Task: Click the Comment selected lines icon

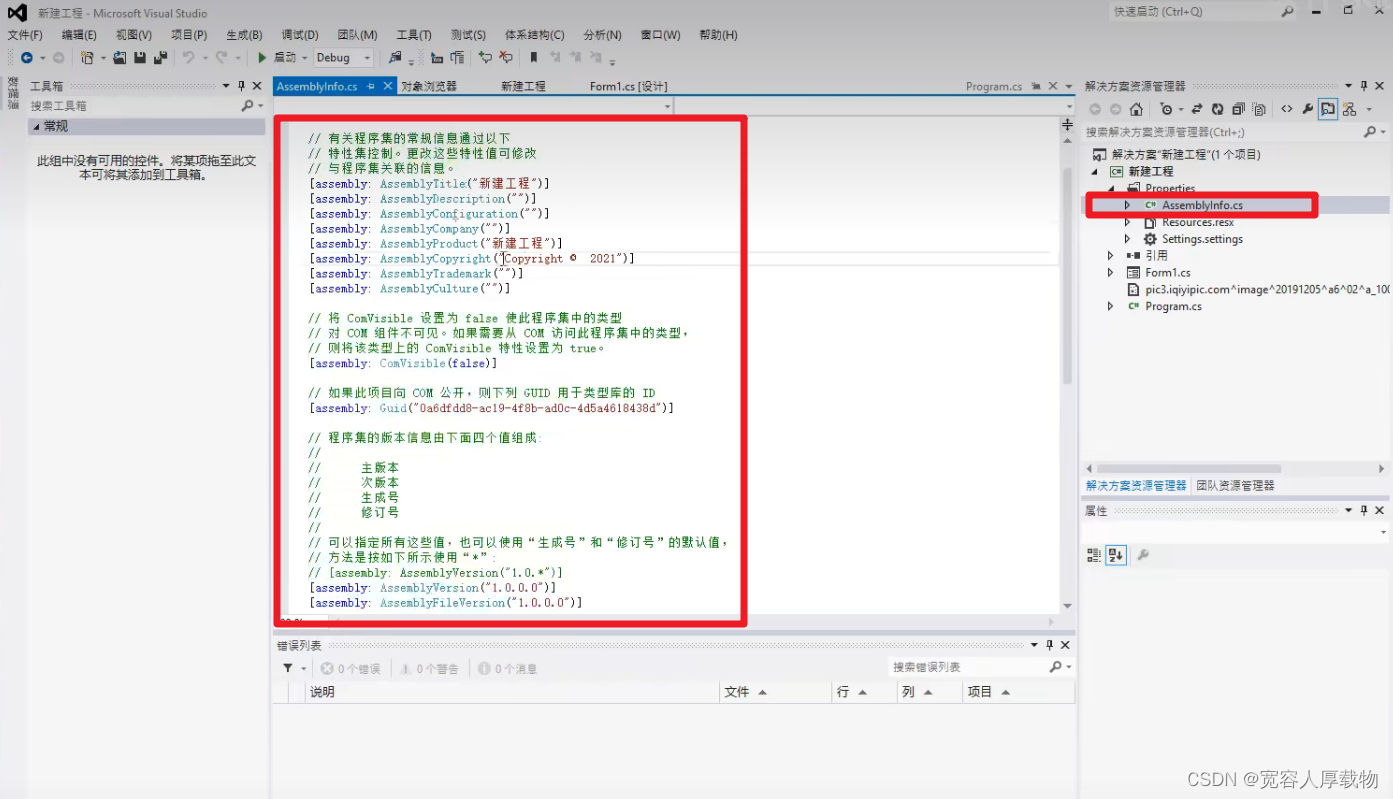Action: [485, 58]
